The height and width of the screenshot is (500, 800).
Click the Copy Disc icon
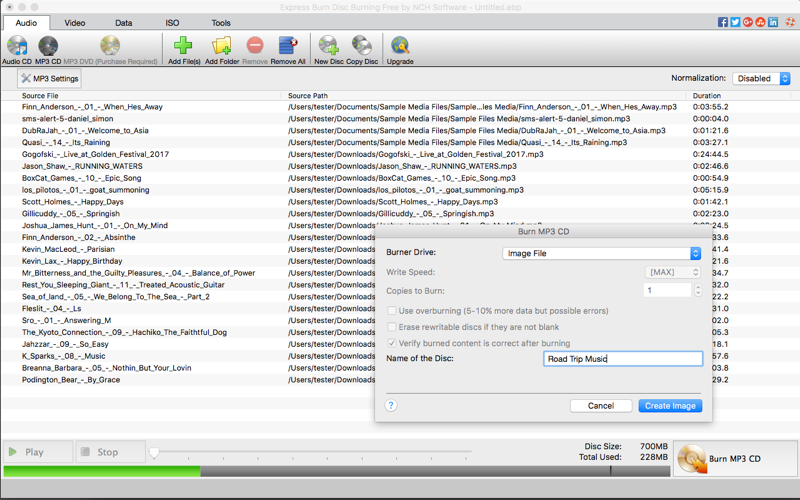tap(362, 47)
